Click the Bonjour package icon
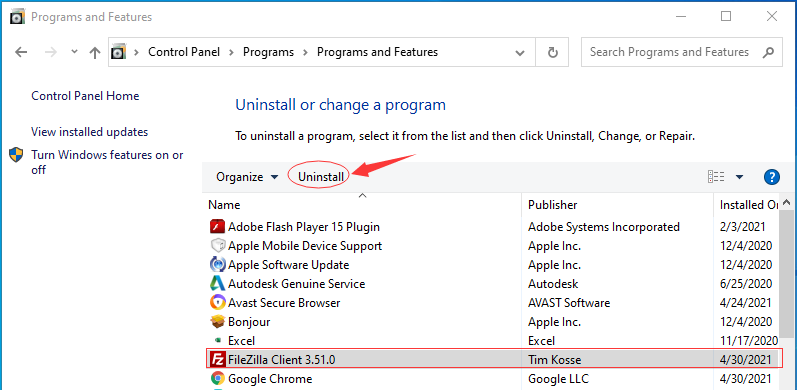Image resolution: width=797 pixels, height=390 pixels. pyautogui.click(x=218, y=322)
